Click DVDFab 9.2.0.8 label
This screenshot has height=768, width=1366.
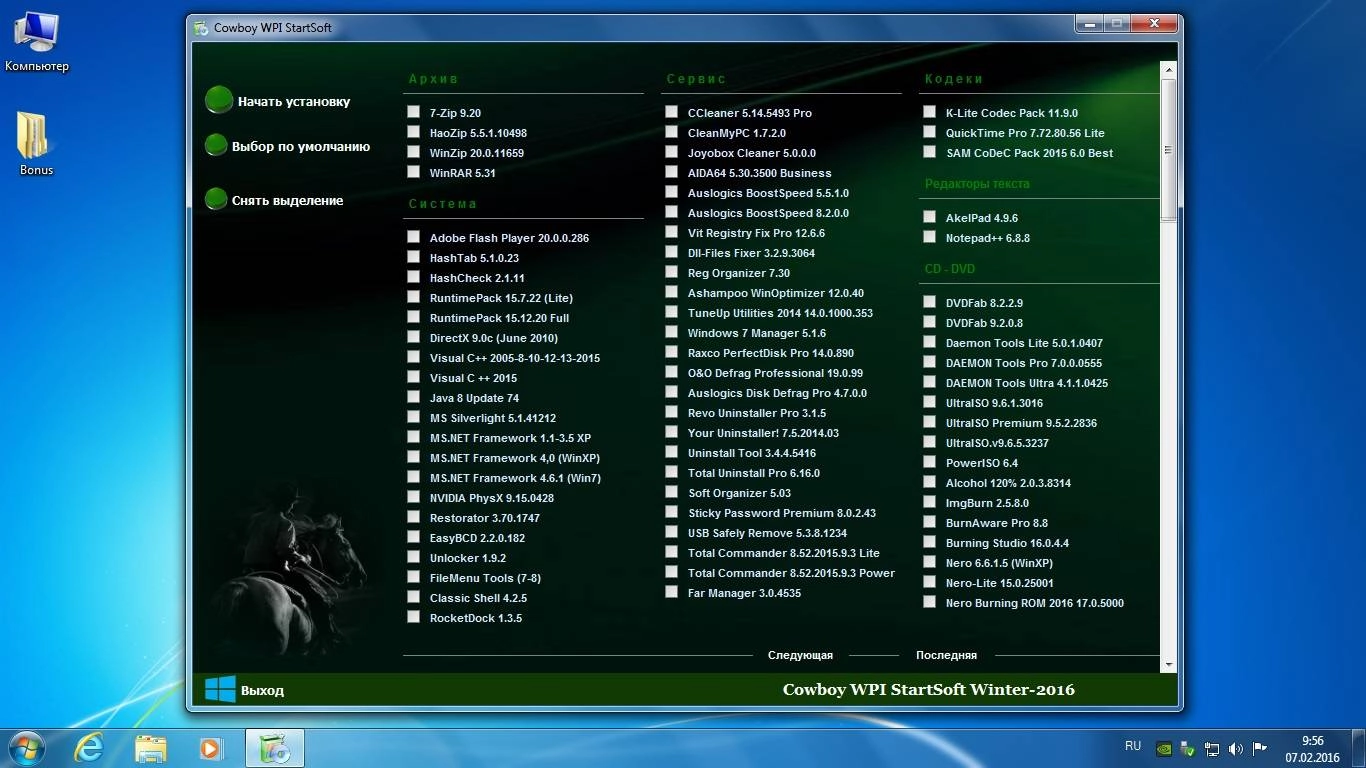tap(984, 323)
